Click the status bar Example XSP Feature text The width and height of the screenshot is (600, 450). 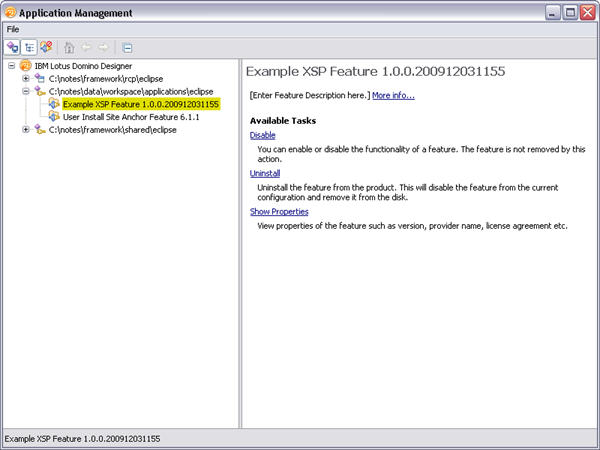pos(82,439)
